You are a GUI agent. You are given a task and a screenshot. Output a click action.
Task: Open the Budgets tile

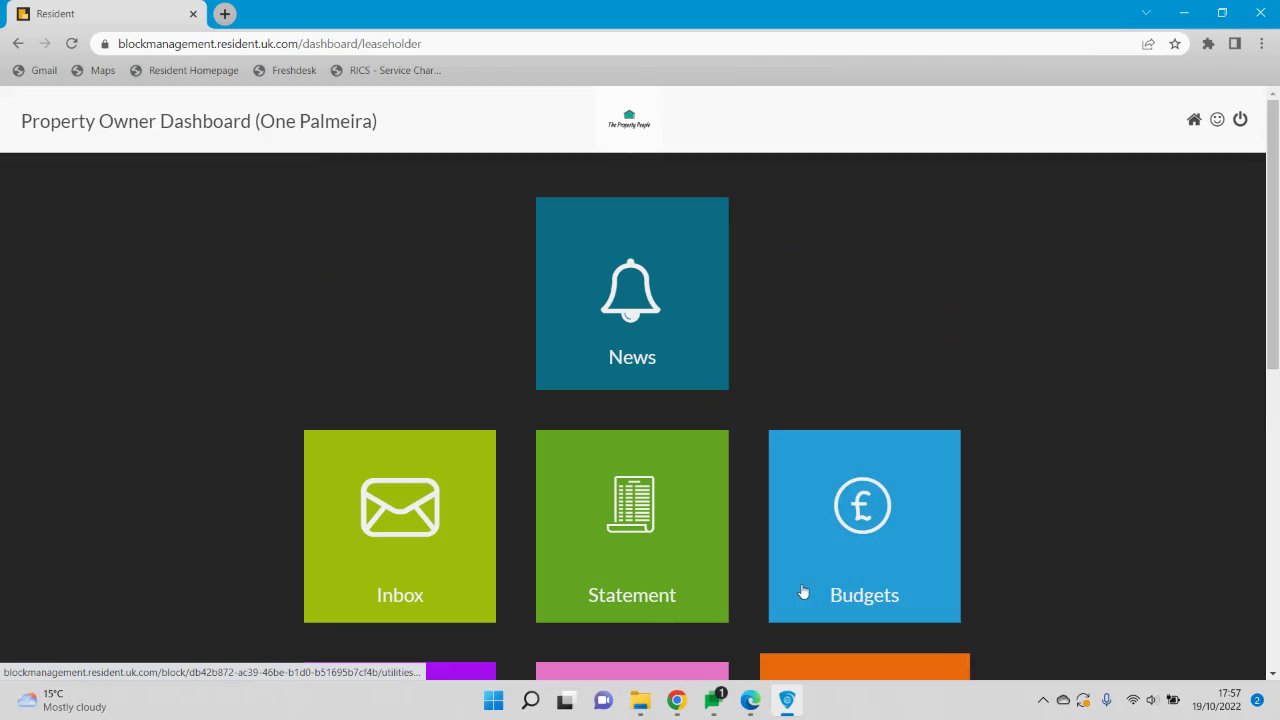864,526
